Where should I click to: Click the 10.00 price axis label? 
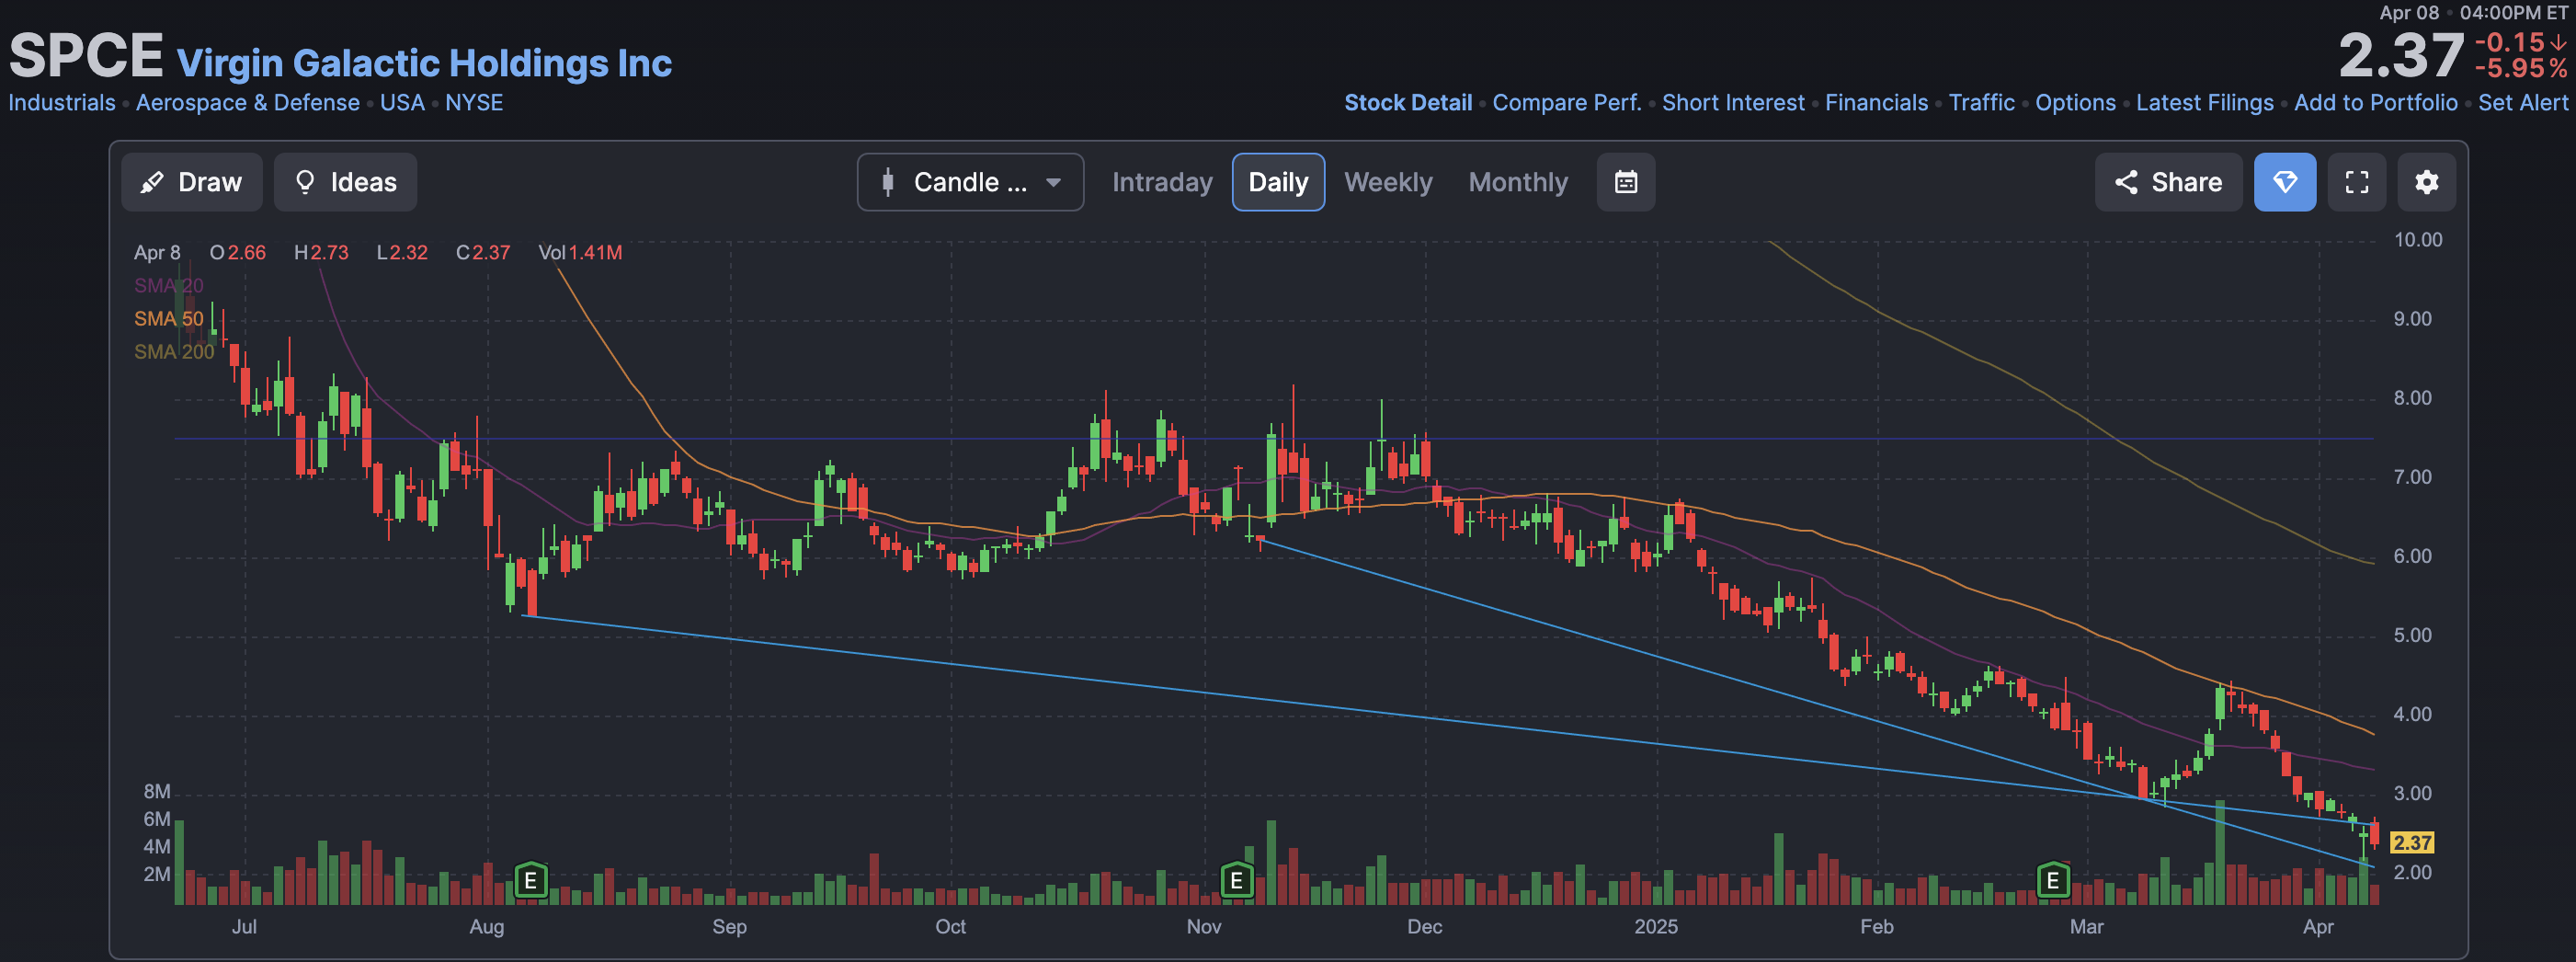[x=2417, y=240]
